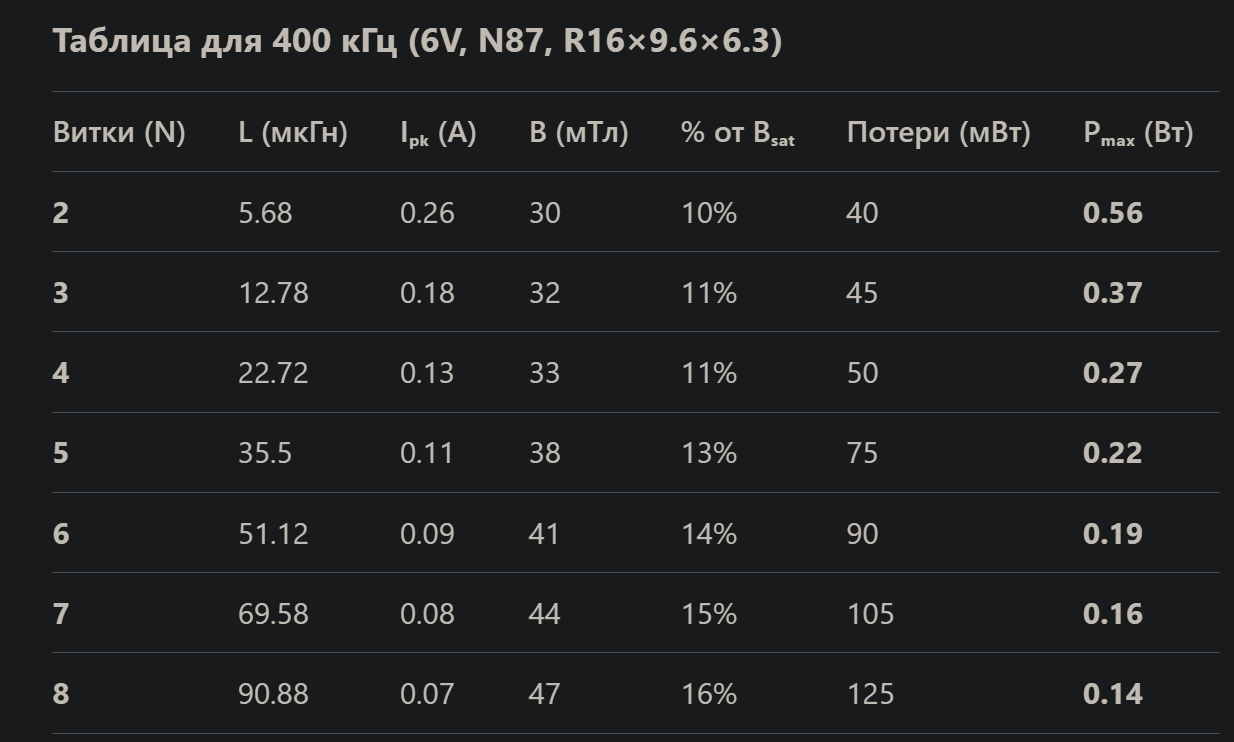Click the Pmax (Вт) column header
Screen dimensions: 1234x742
[x=1138, y=133]
